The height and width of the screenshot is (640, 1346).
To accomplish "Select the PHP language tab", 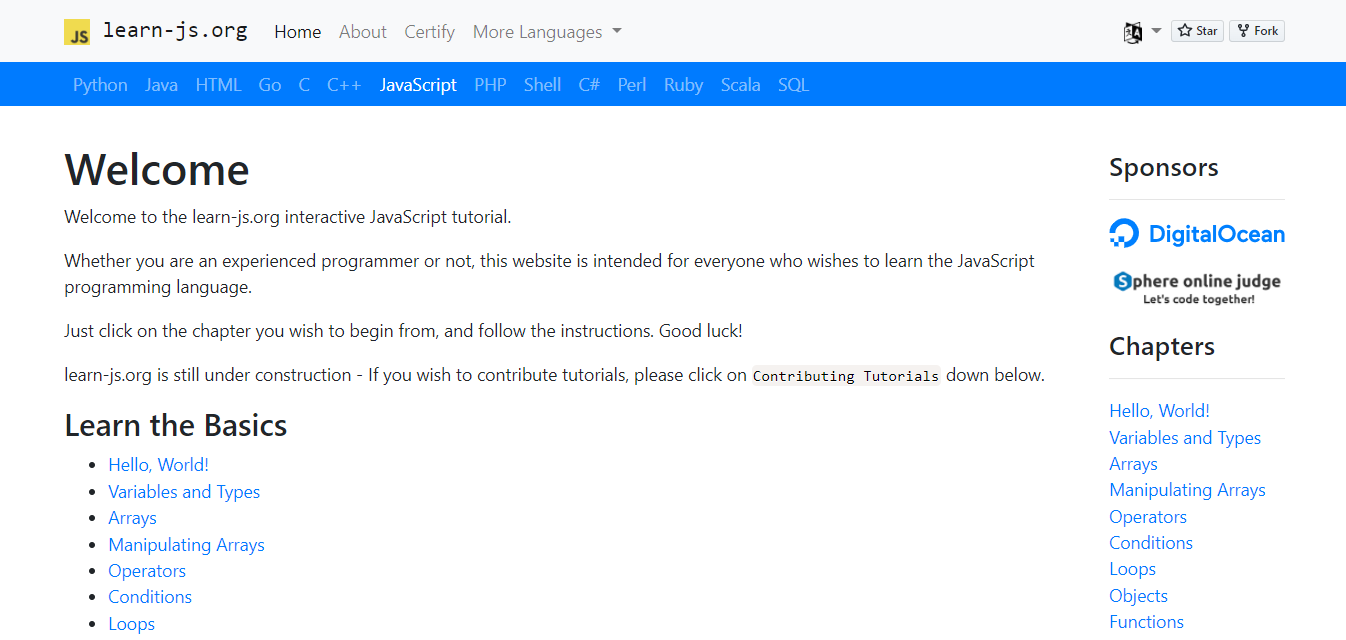I will (x=490, y=84).
